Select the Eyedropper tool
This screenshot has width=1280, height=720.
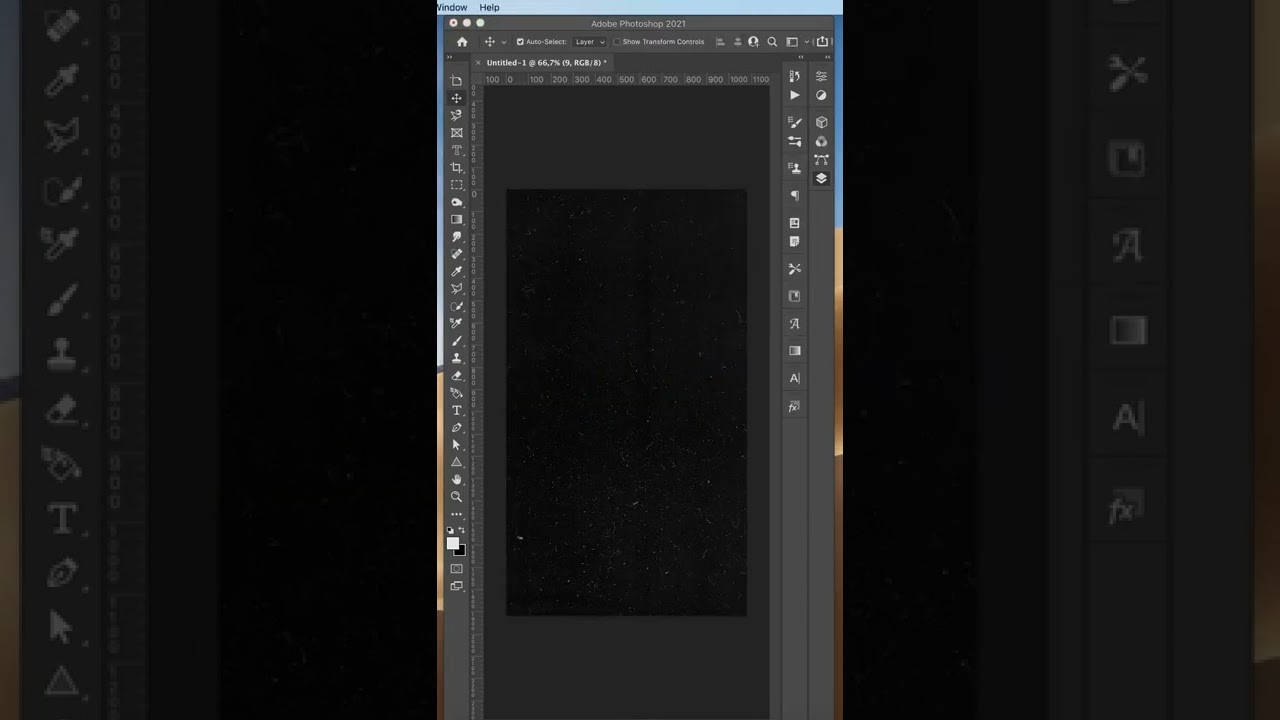(x=456, y=271)
